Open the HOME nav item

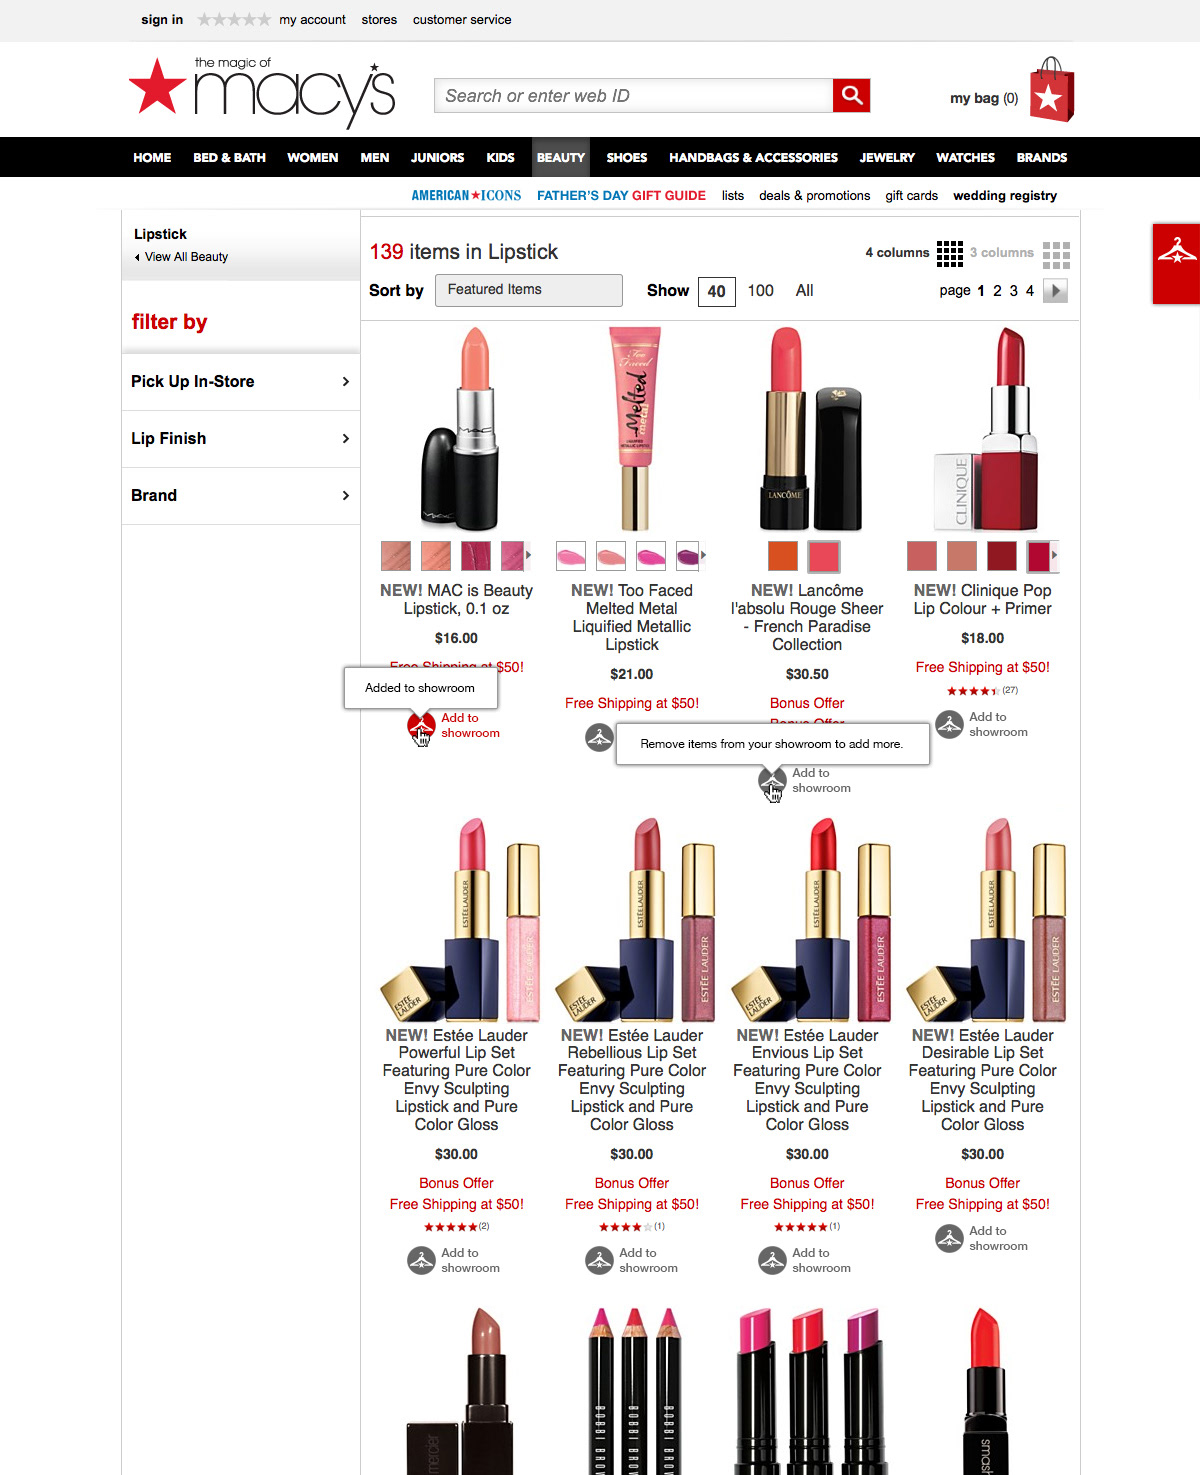click(152, 157)
